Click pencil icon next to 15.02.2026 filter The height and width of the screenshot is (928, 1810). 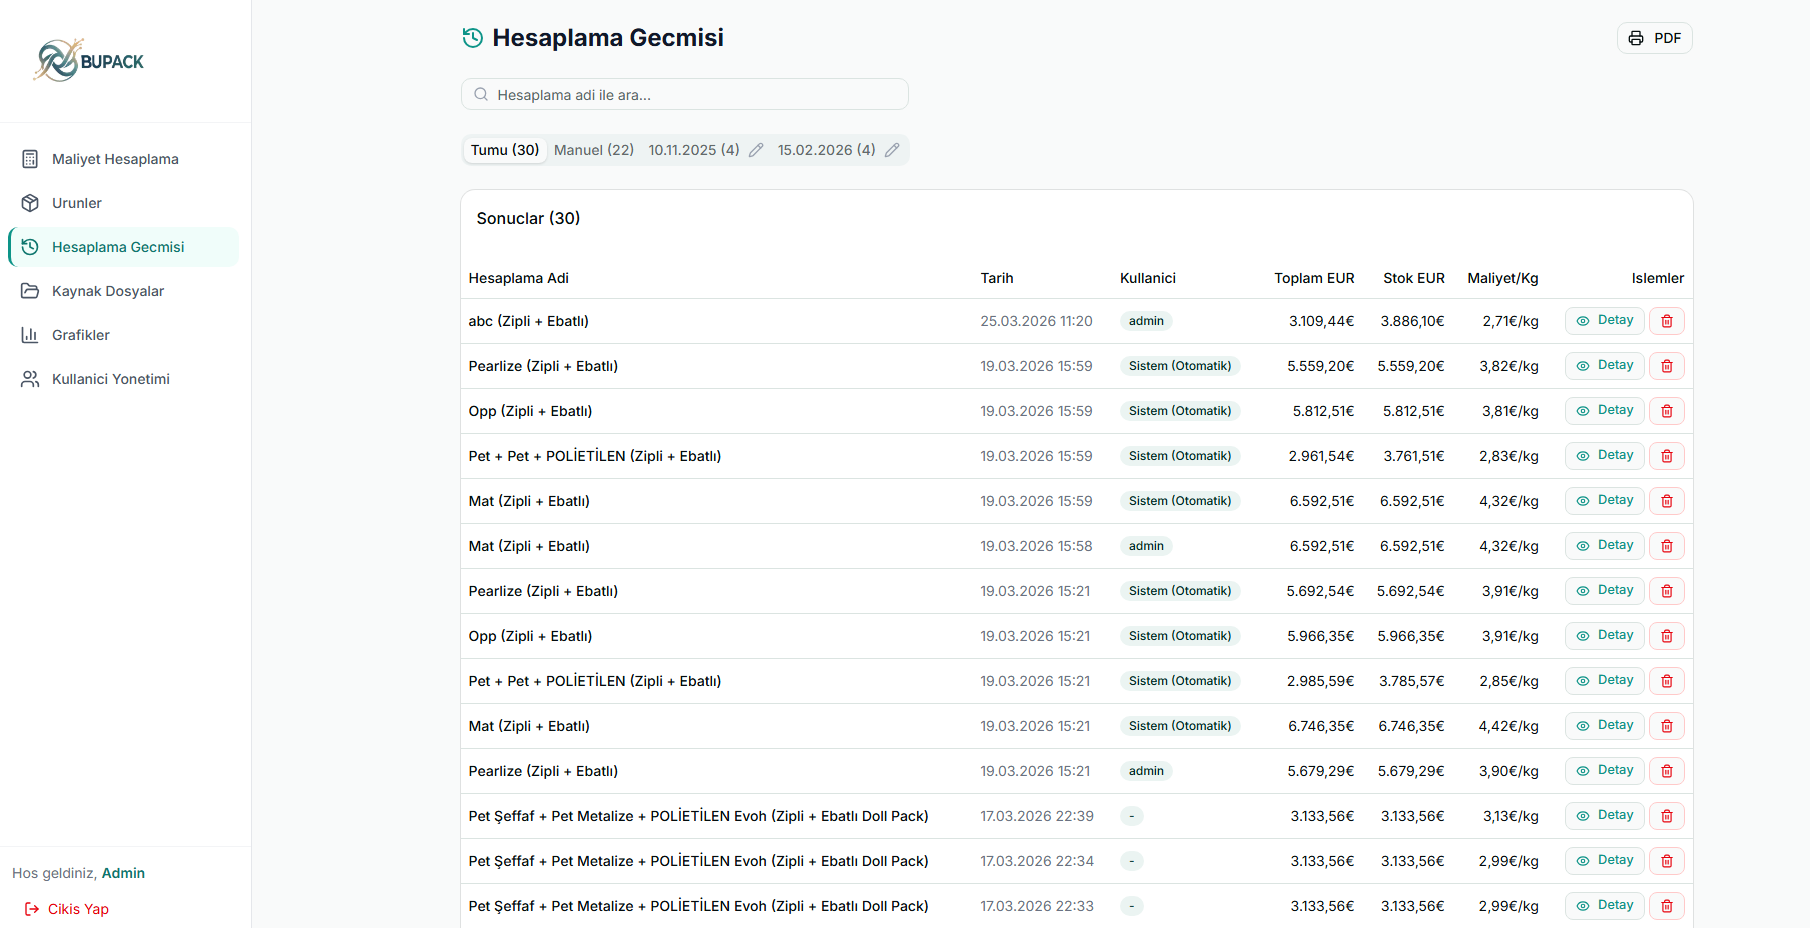click(892, 150)
